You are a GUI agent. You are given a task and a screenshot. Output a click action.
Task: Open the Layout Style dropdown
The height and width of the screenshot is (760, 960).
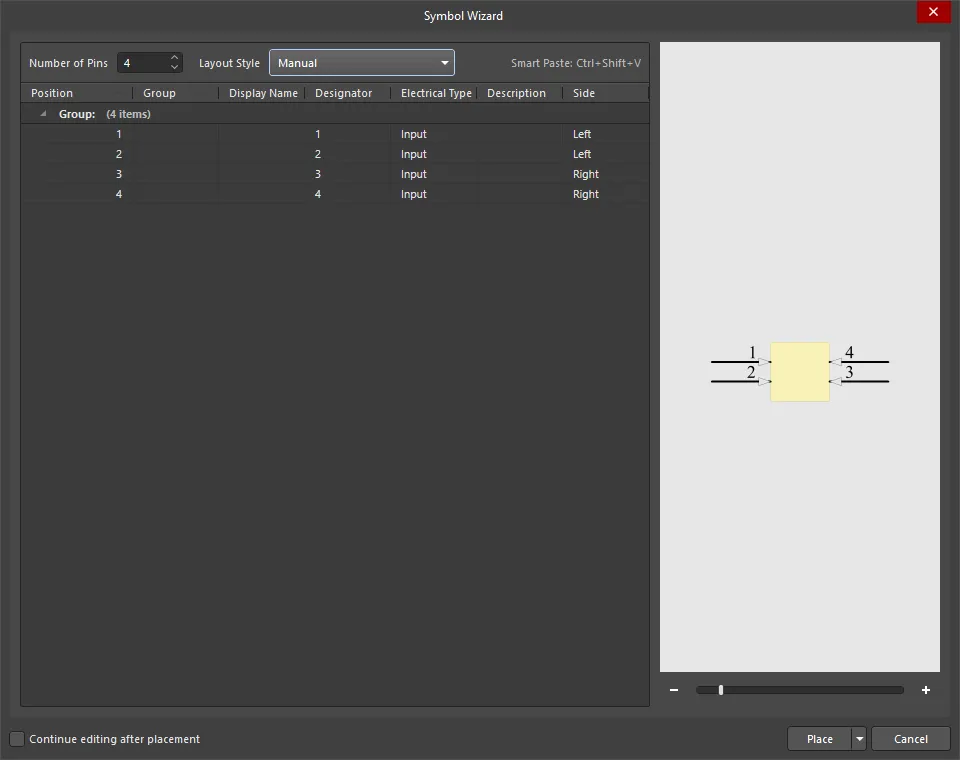(x=361, y=63)
